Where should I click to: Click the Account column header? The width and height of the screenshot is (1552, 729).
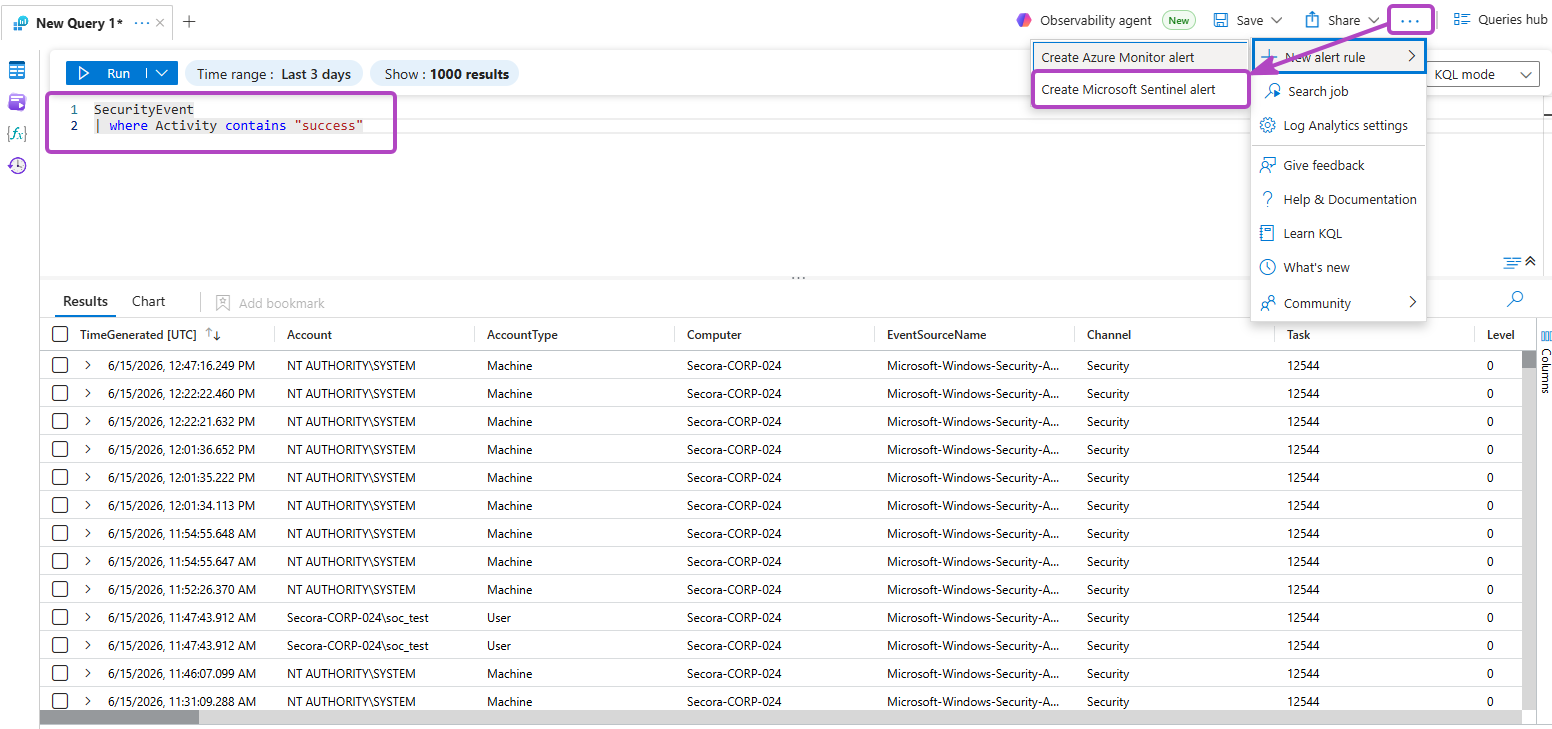coord(310,335)
